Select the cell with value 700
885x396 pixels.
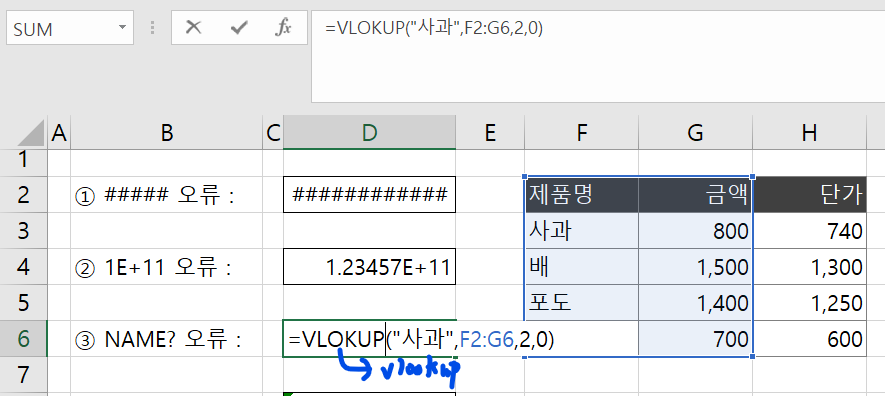pos(695,339)
